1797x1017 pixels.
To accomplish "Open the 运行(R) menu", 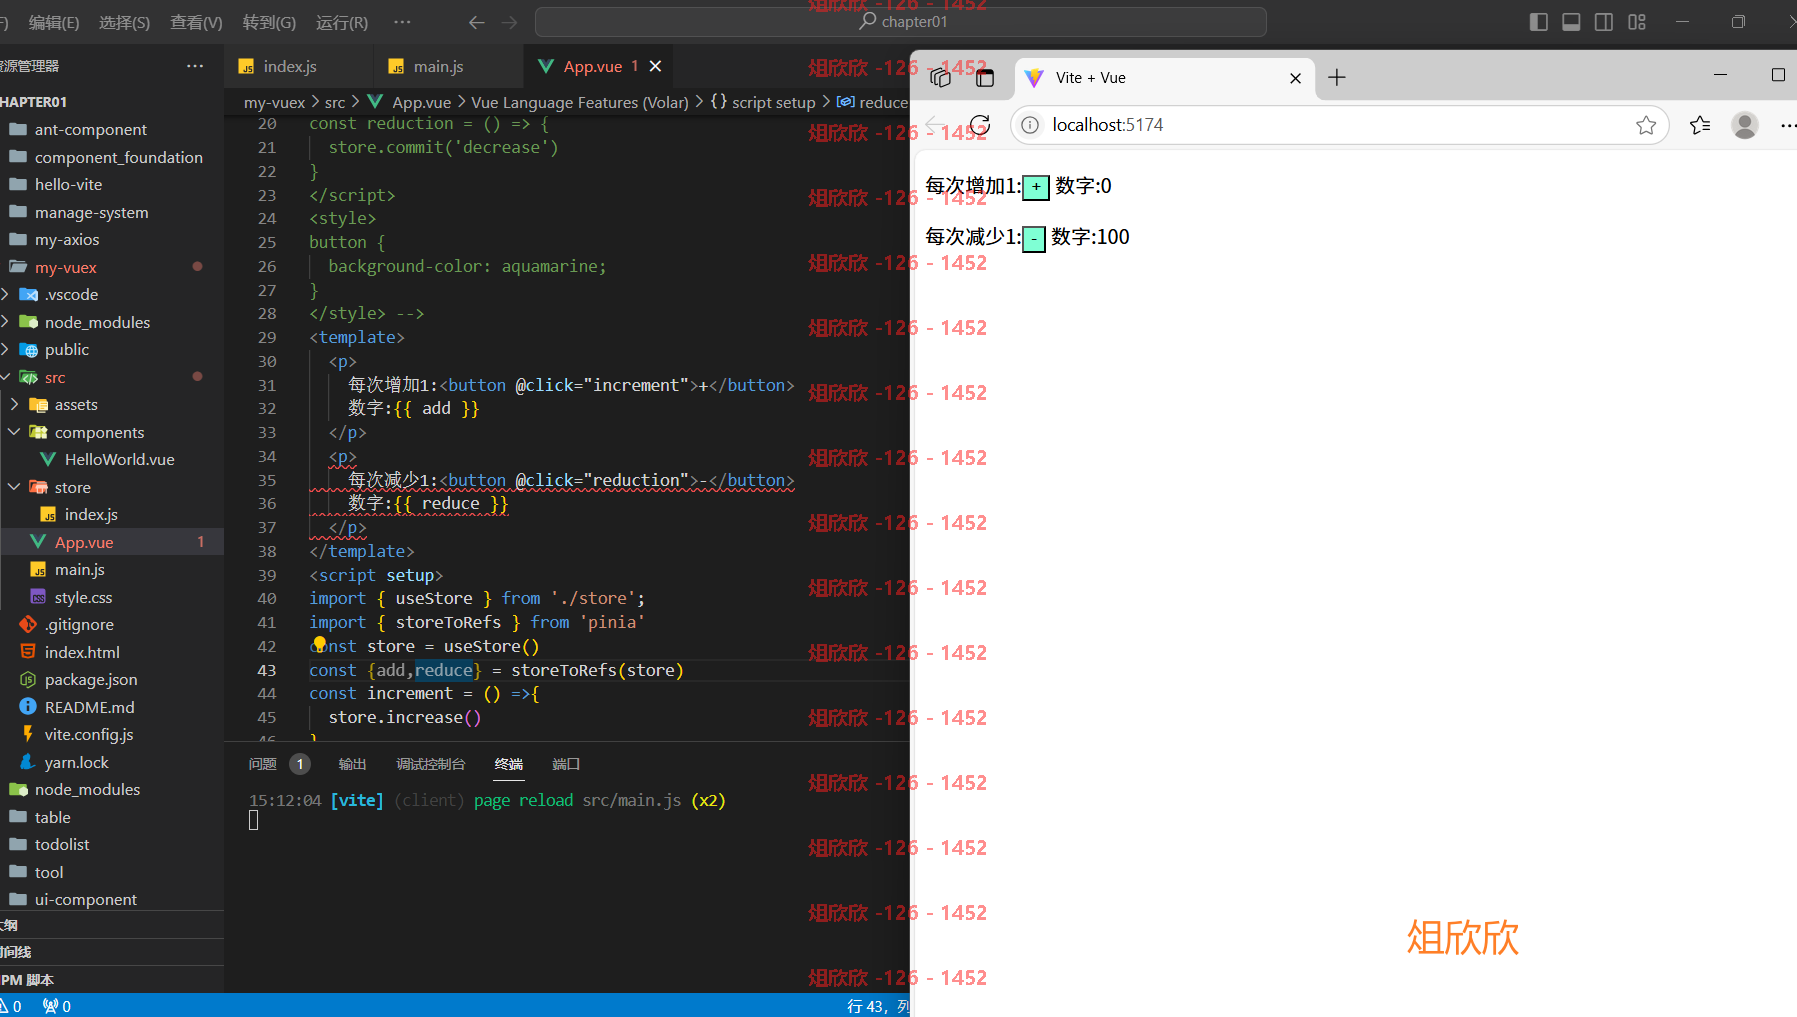I will [342, 22].
